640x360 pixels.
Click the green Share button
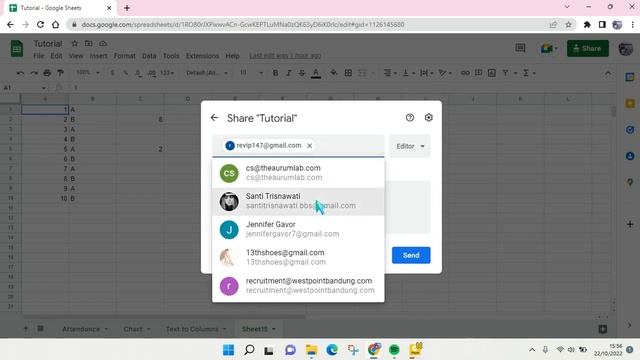point(587,49)
